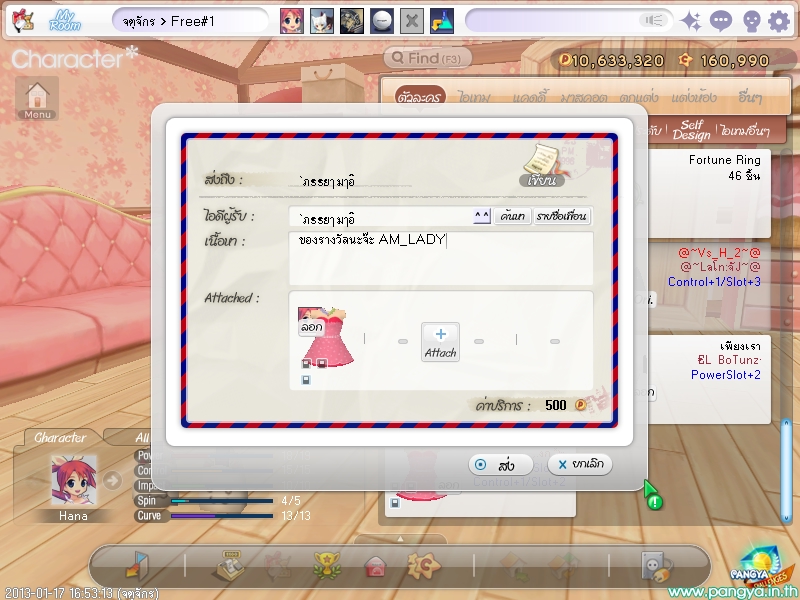Select the dark creature avatar icon

tap(352, 21)
